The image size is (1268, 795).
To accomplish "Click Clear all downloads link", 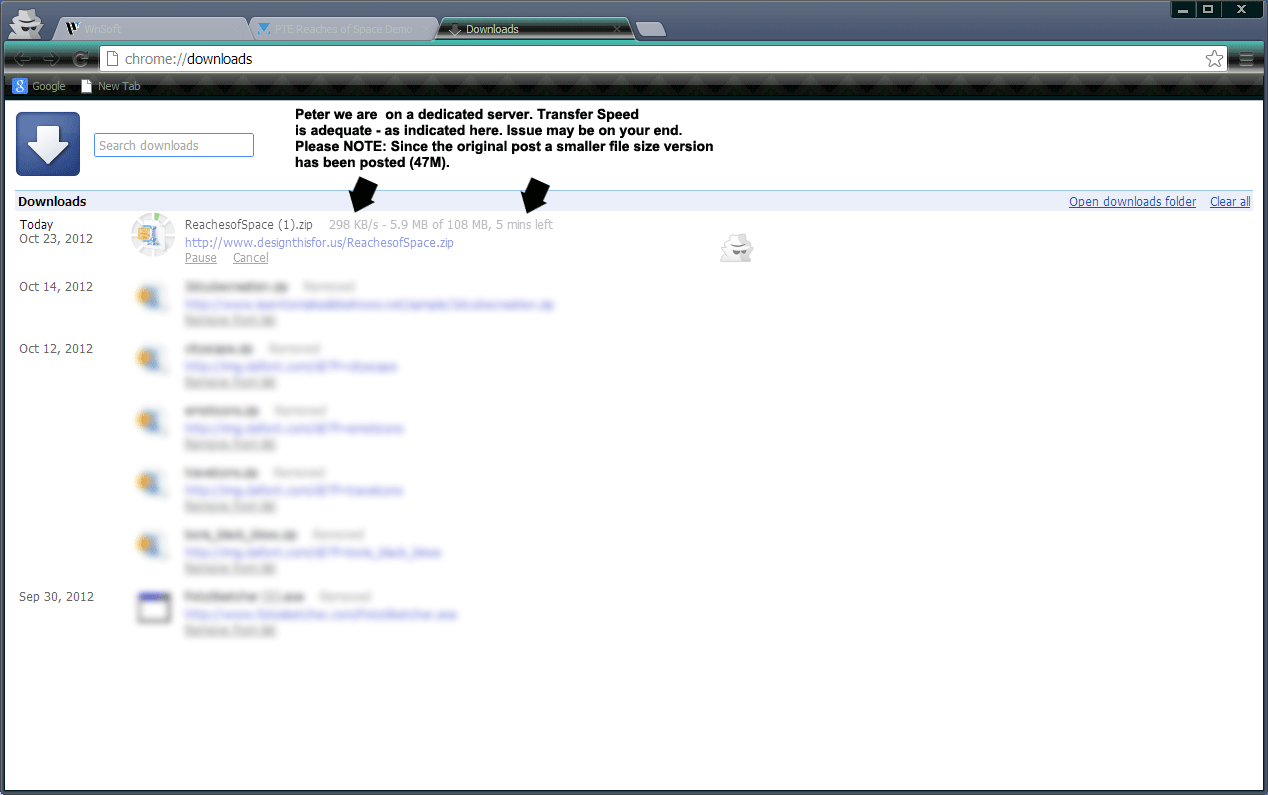I will tap(1229, 202).
